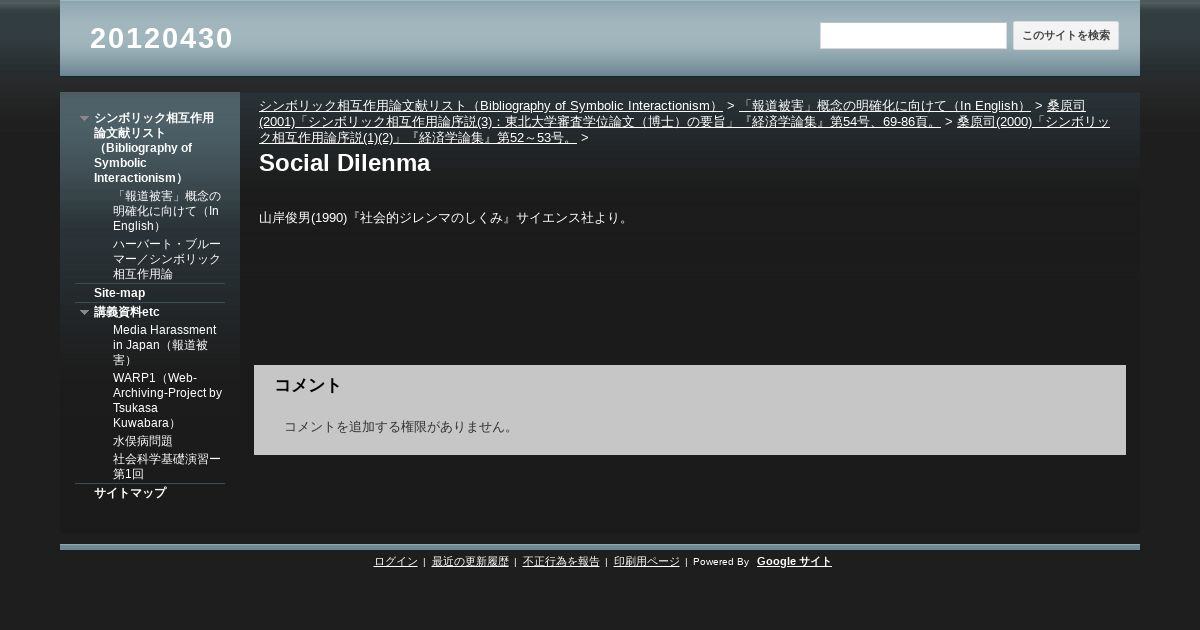
Task: Click the コメント section heading
Action: point(308,386)
